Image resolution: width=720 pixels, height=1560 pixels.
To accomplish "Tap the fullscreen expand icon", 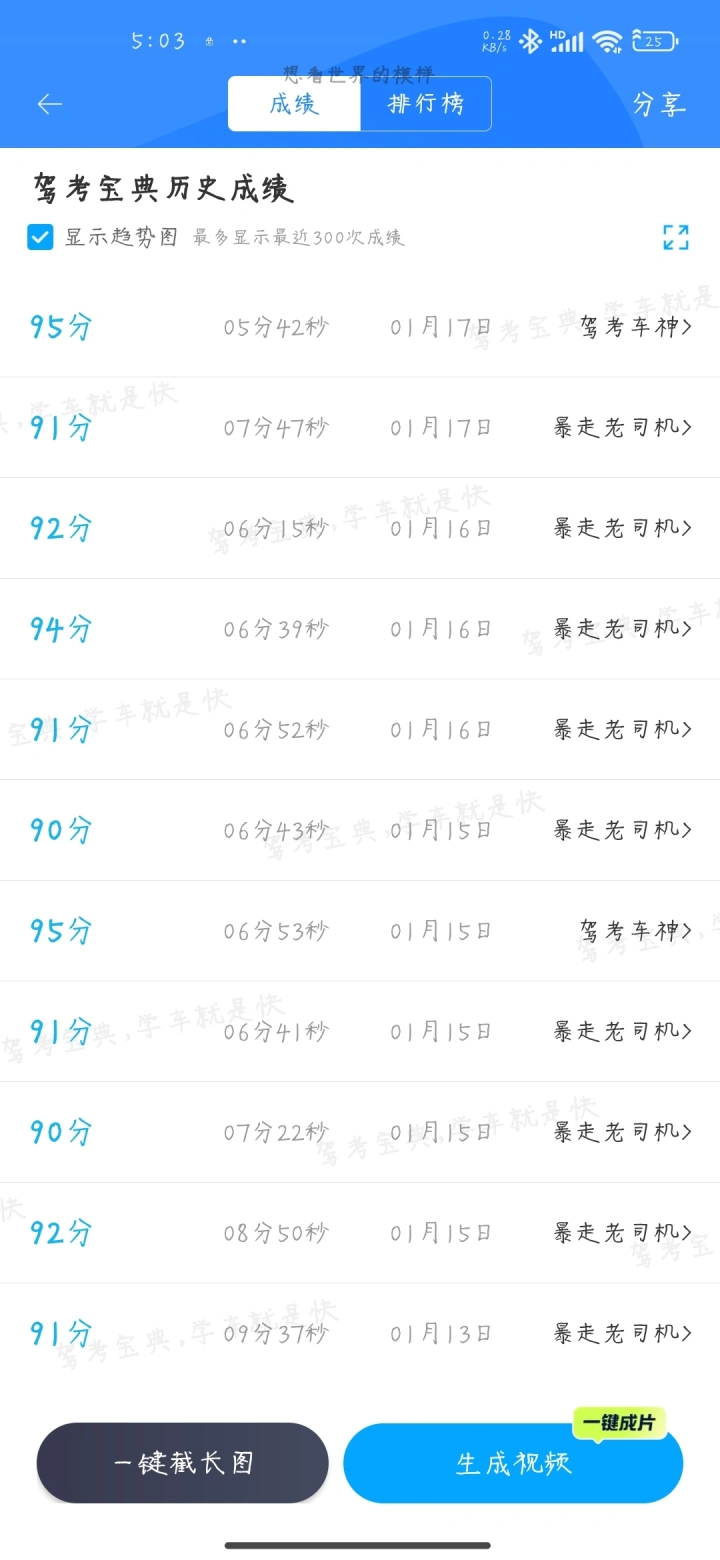I will (x=676, y=237).
